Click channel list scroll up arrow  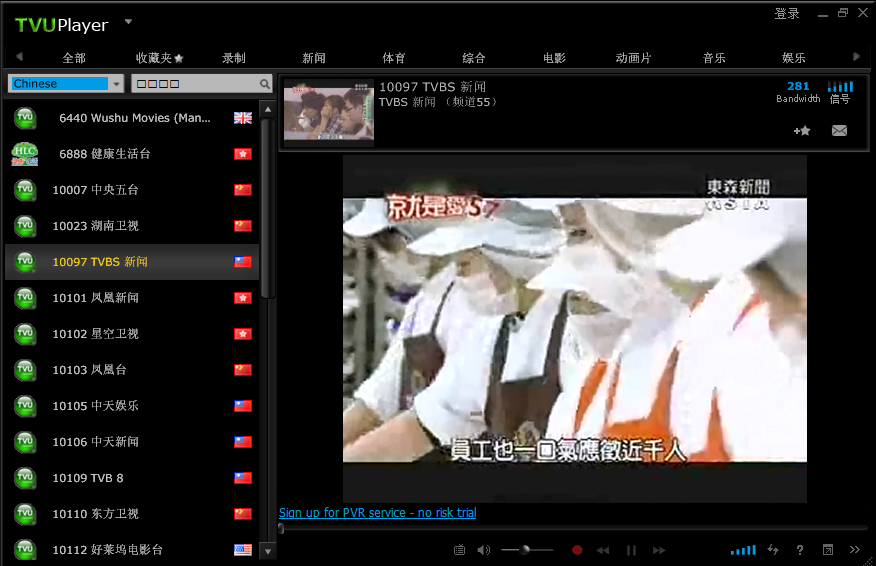tap(268, 110)
